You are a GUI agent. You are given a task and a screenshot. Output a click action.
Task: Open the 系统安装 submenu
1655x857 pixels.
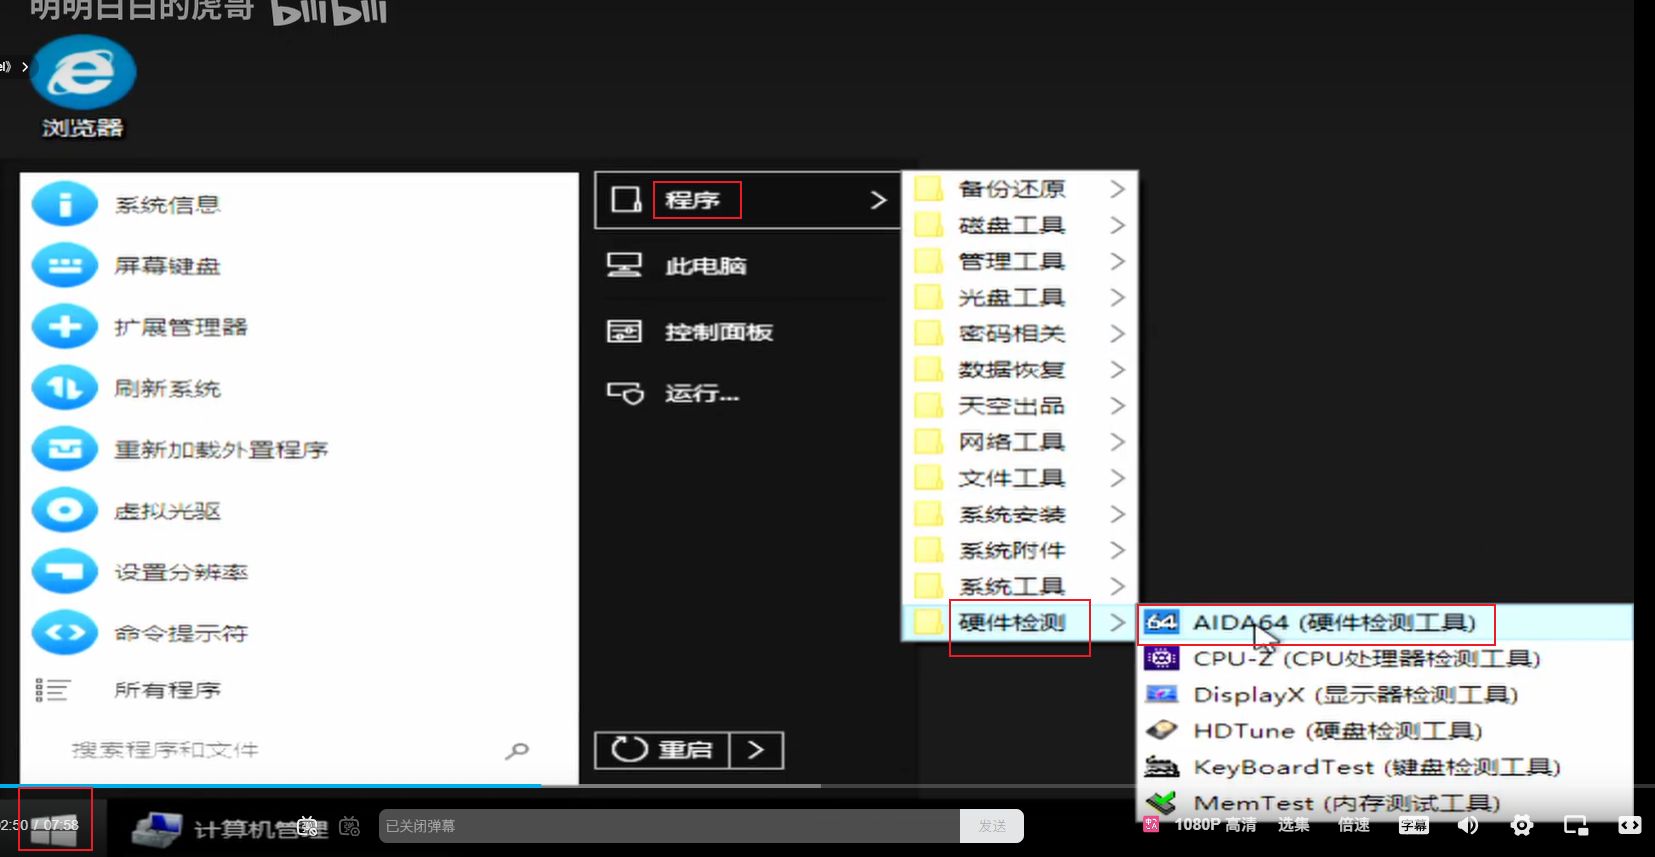click(1020, 514)
